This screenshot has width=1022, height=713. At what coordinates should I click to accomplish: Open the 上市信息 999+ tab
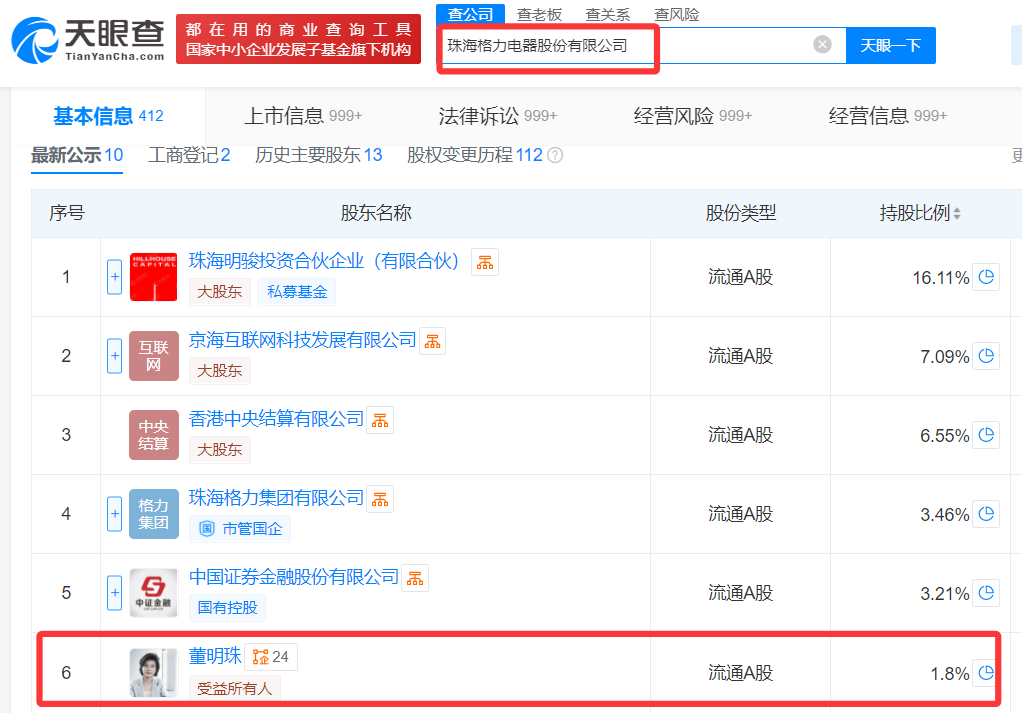302,116
